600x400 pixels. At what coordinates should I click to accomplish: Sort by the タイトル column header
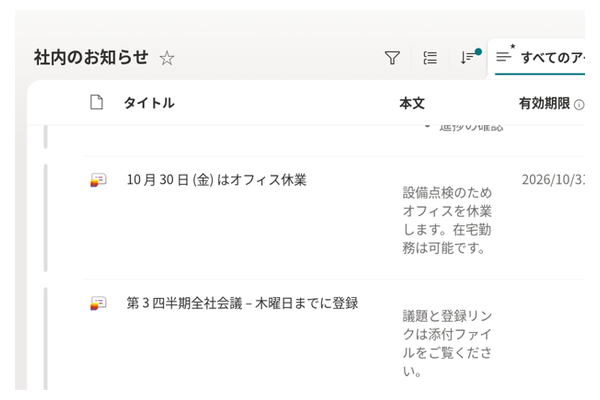(x=149, y=103)
